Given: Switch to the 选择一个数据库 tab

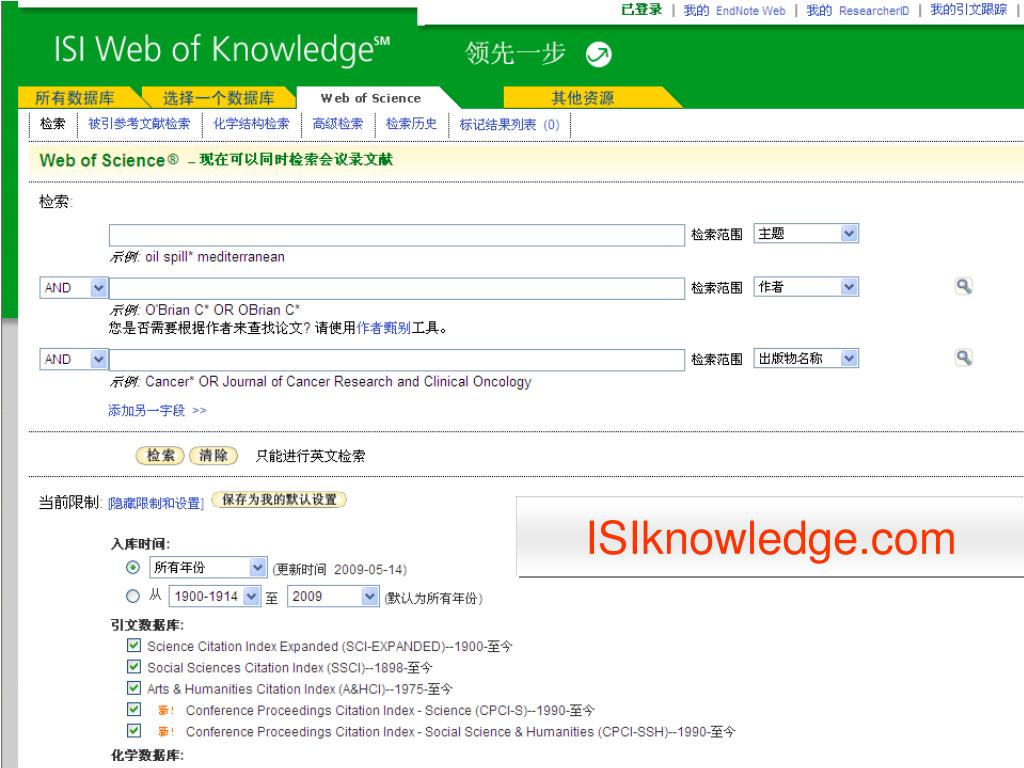Looking at the screenshot, I should 218,98.
